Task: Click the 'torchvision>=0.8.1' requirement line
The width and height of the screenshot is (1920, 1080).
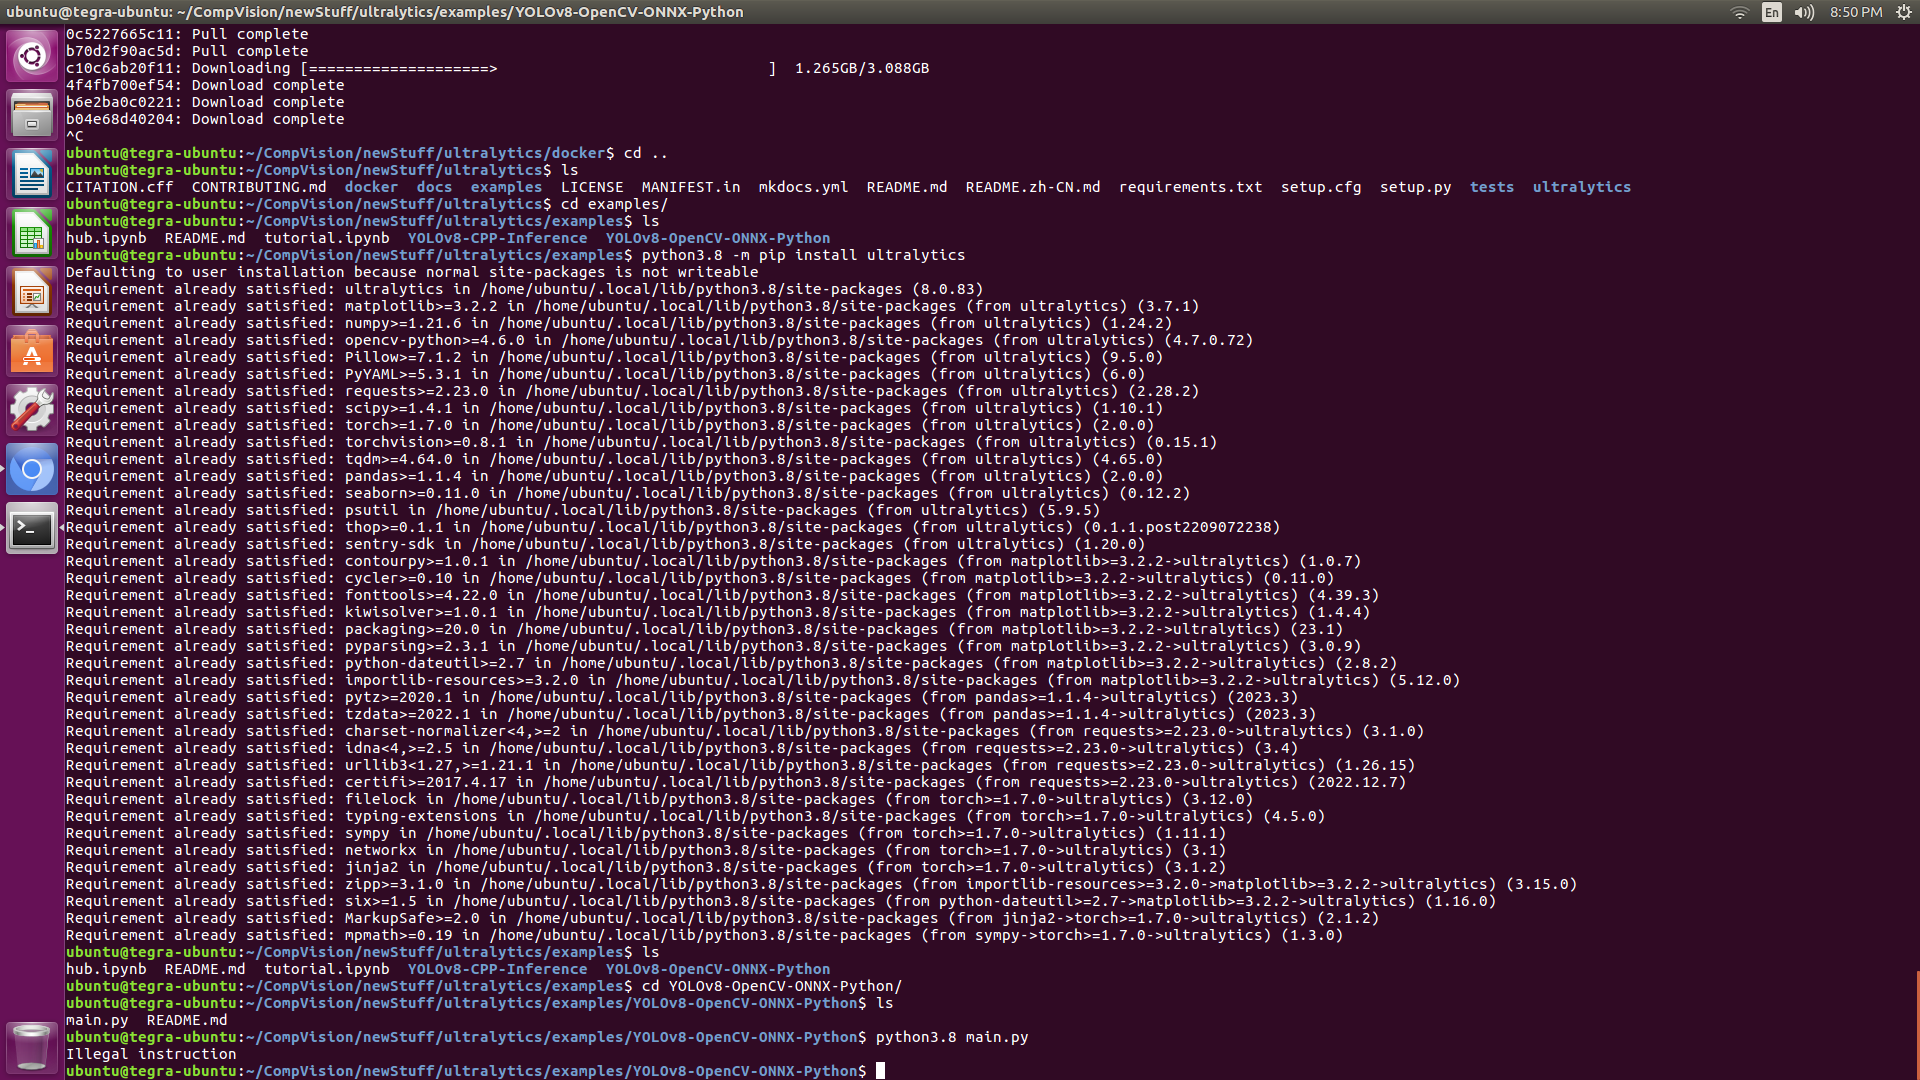Action: [641, 442]
